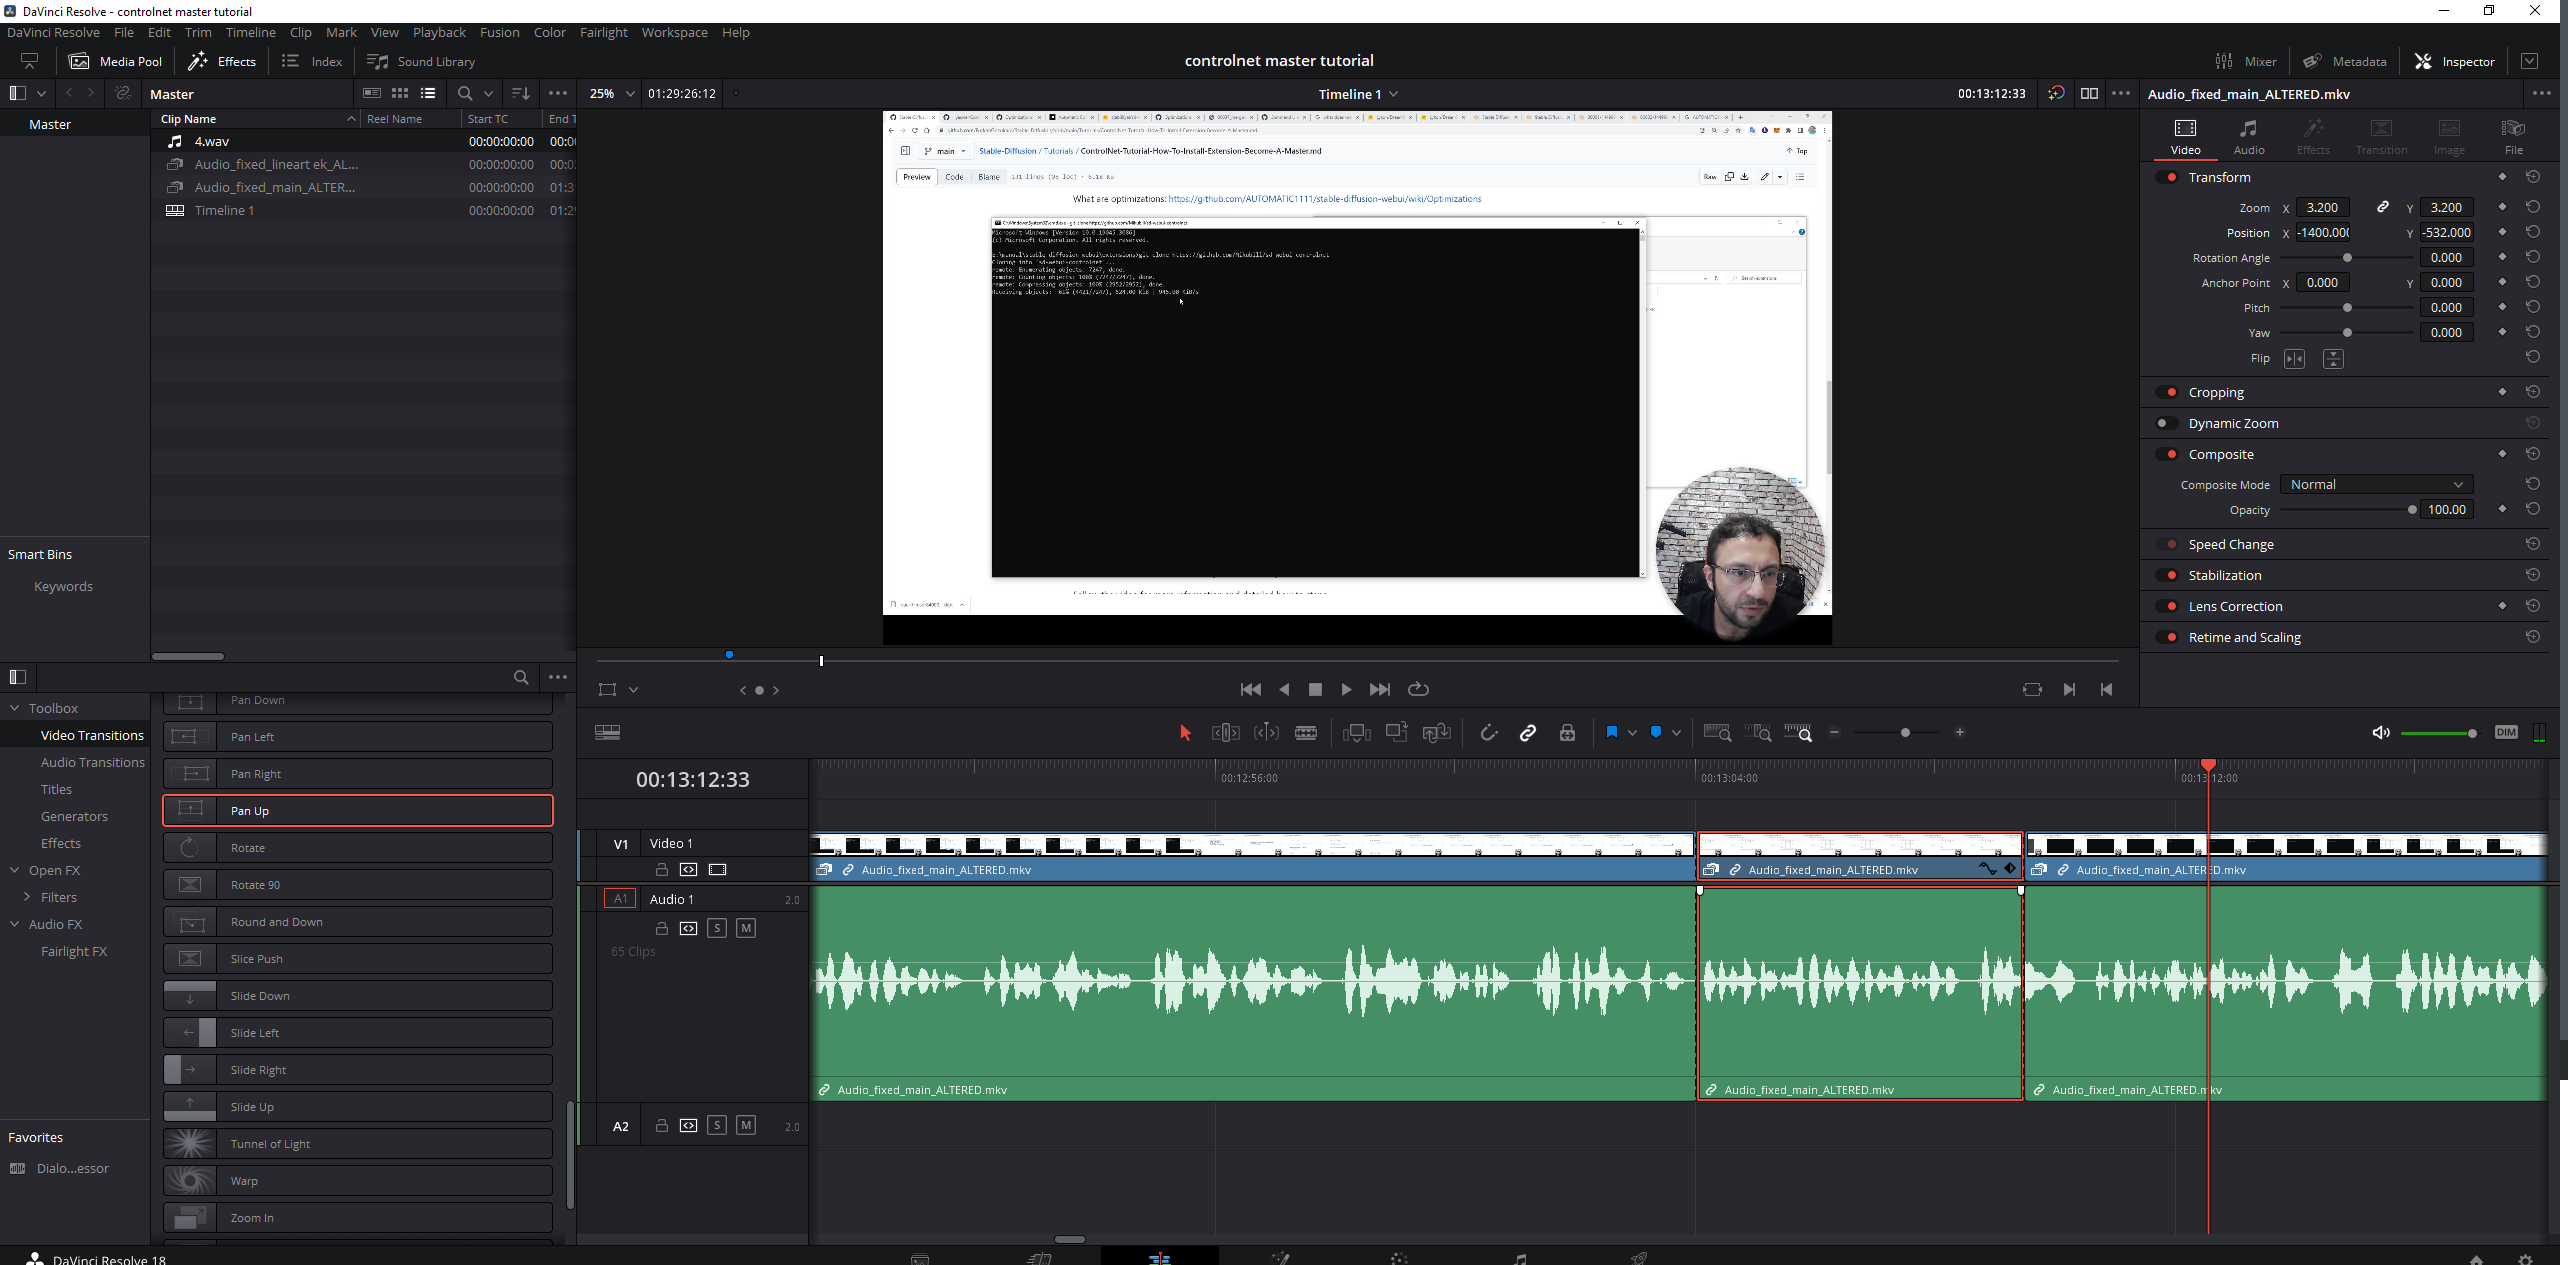Screen dimensions: 2568x1265
Task: Open the Audio tab in Inspector
Action: click(x=2248, y=136)
